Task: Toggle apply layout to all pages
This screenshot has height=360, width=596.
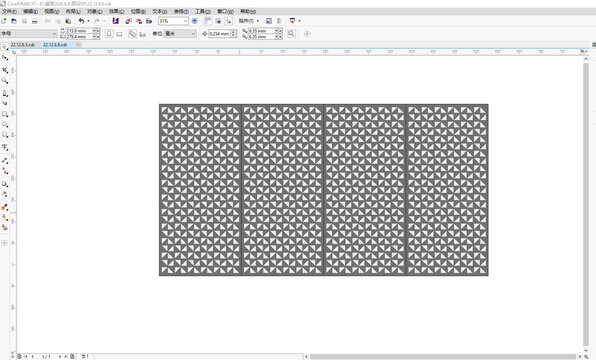Action: [x=132, y=34]
